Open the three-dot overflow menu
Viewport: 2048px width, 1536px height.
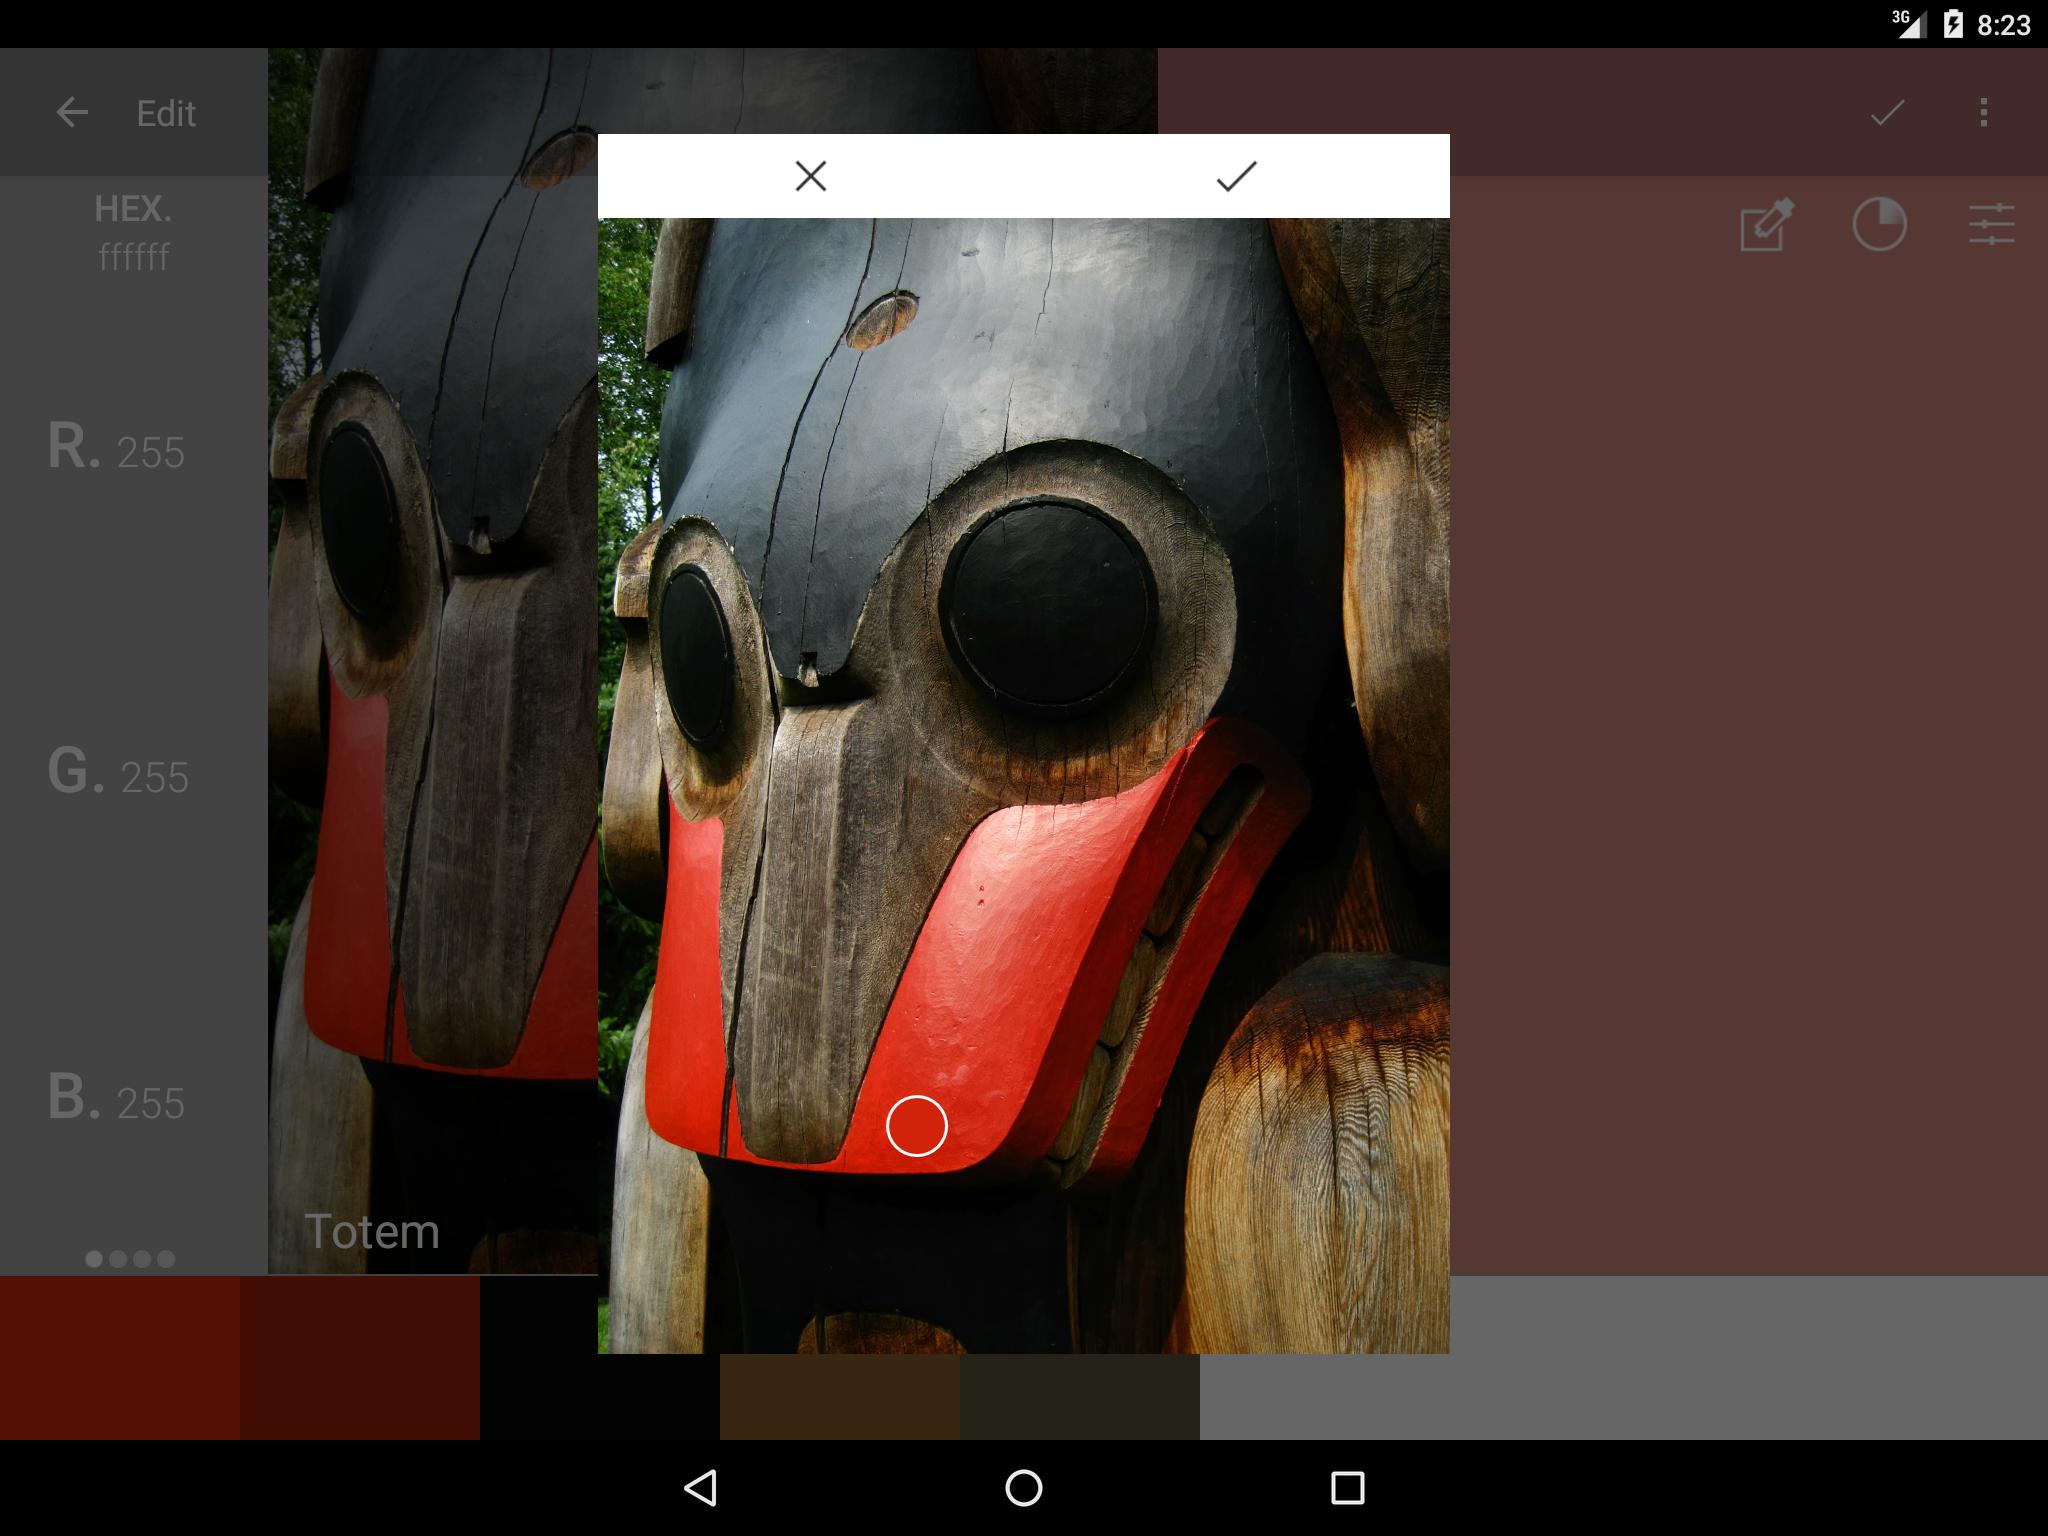tap(1984, 112)
